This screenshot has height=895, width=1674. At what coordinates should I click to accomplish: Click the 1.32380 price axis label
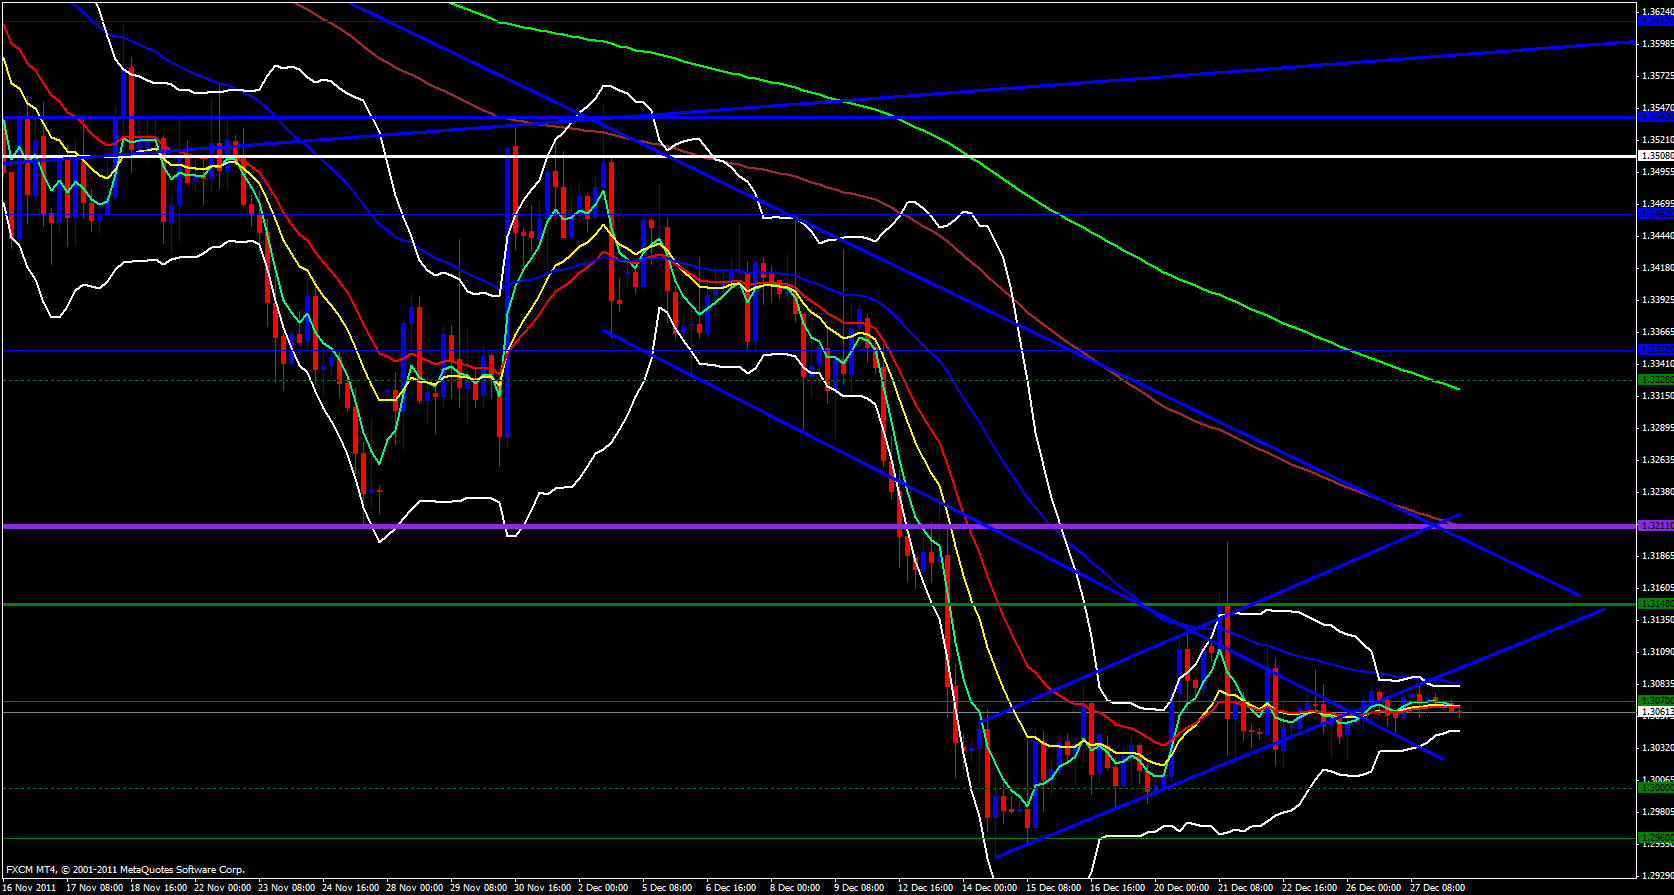(x=1657, y=492)
